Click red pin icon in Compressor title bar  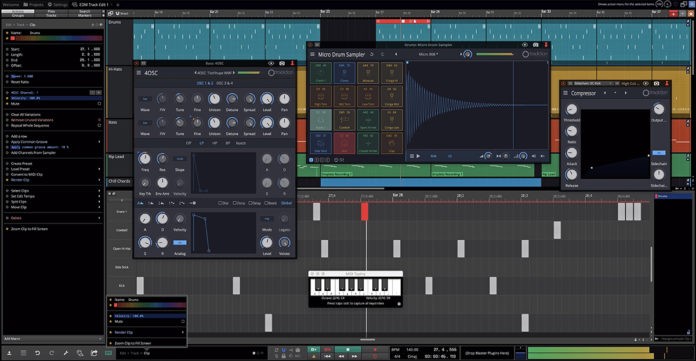(x=667, y=83)
